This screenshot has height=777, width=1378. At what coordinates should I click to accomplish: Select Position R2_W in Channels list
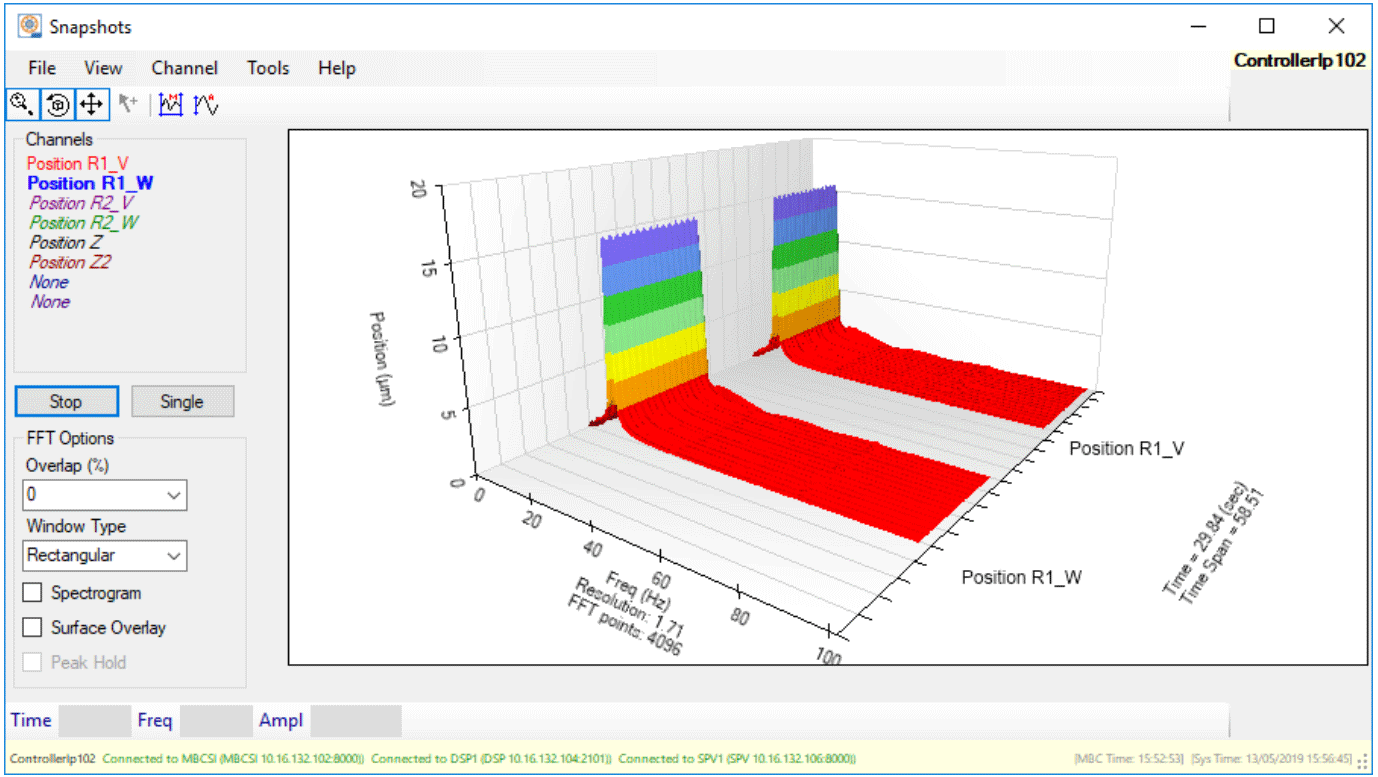83,223
